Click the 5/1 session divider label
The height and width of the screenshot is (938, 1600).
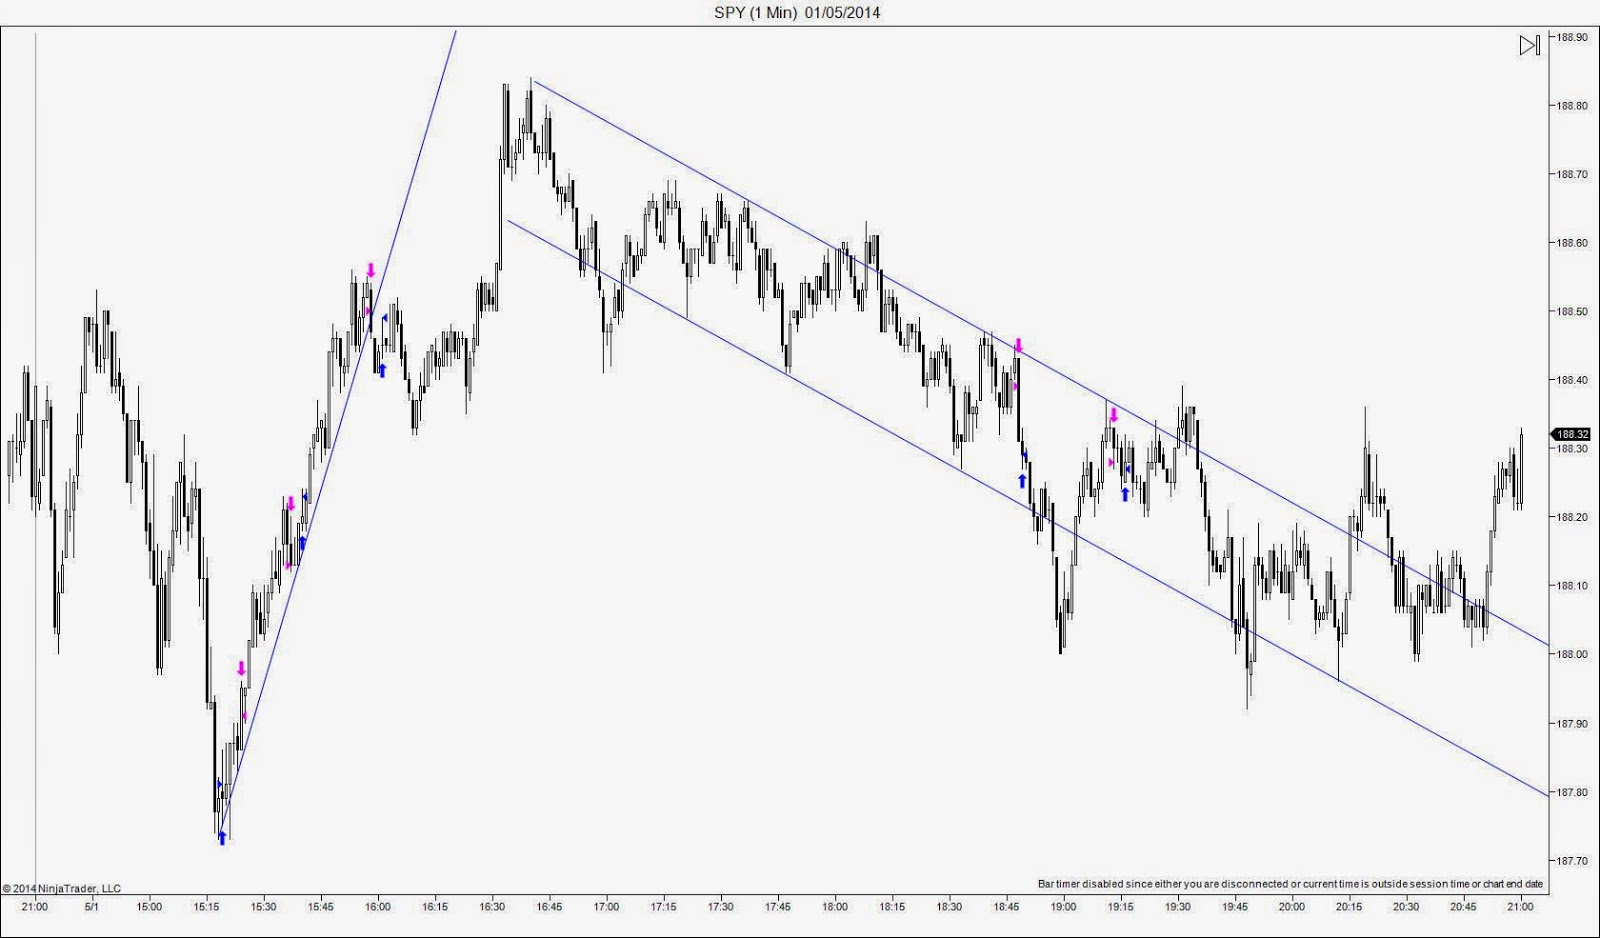coord(91,908)
